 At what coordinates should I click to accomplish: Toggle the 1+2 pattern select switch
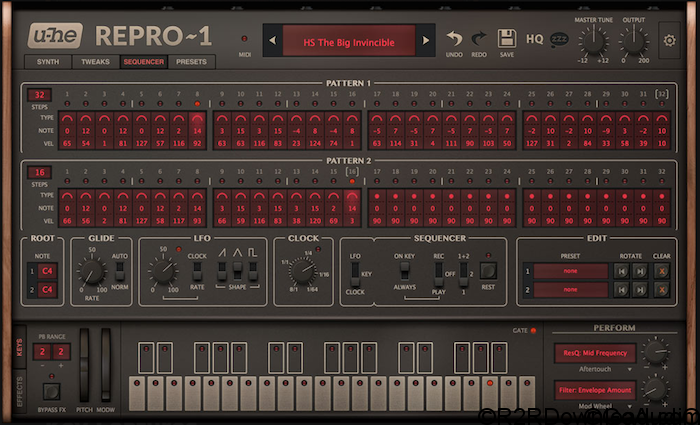tap(463, 273)
